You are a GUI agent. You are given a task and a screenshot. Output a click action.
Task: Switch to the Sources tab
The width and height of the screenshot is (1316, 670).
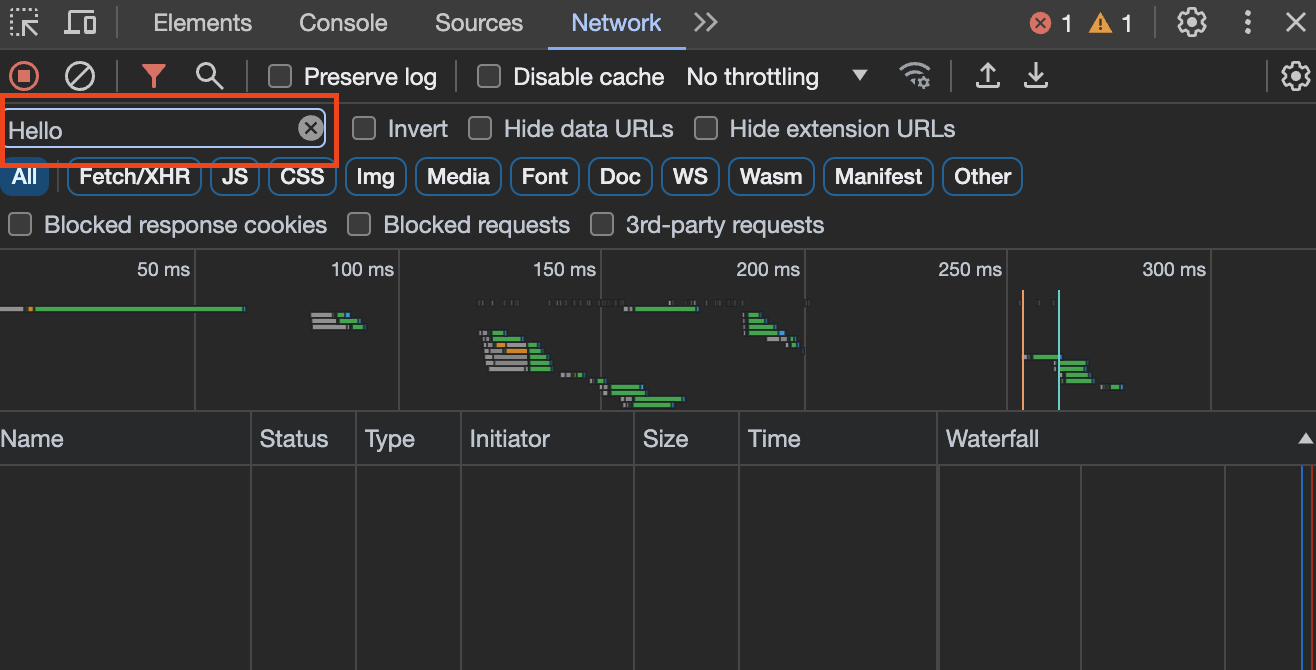(479, 23)
